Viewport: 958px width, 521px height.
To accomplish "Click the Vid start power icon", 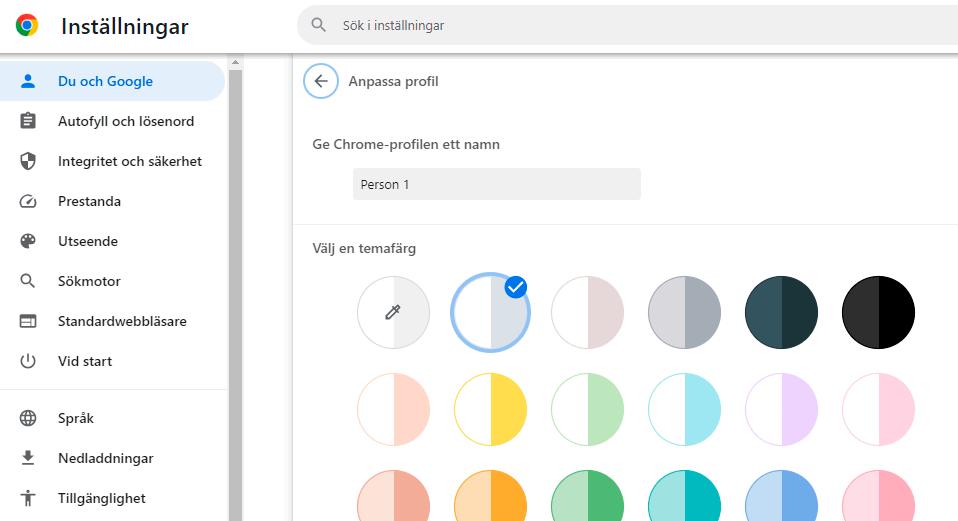I will [x=28, y=361].
